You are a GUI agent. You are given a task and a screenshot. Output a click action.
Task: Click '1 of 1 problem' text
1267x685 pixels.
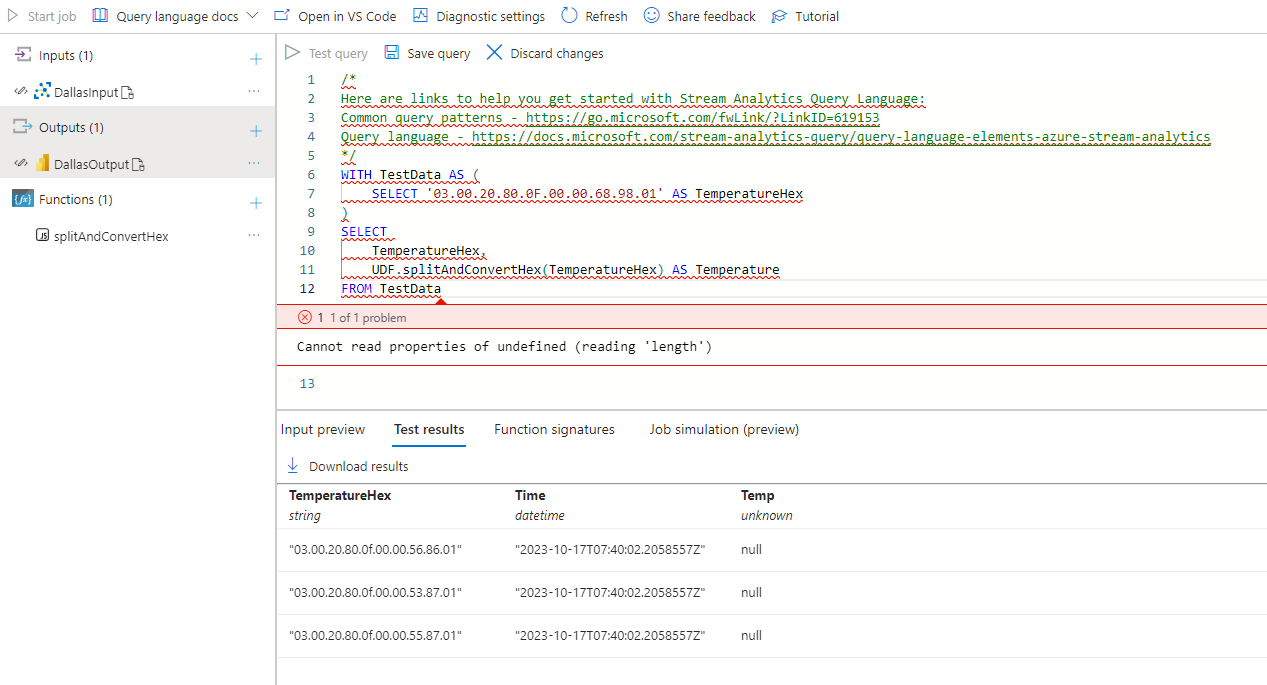[x=368, y=318]
